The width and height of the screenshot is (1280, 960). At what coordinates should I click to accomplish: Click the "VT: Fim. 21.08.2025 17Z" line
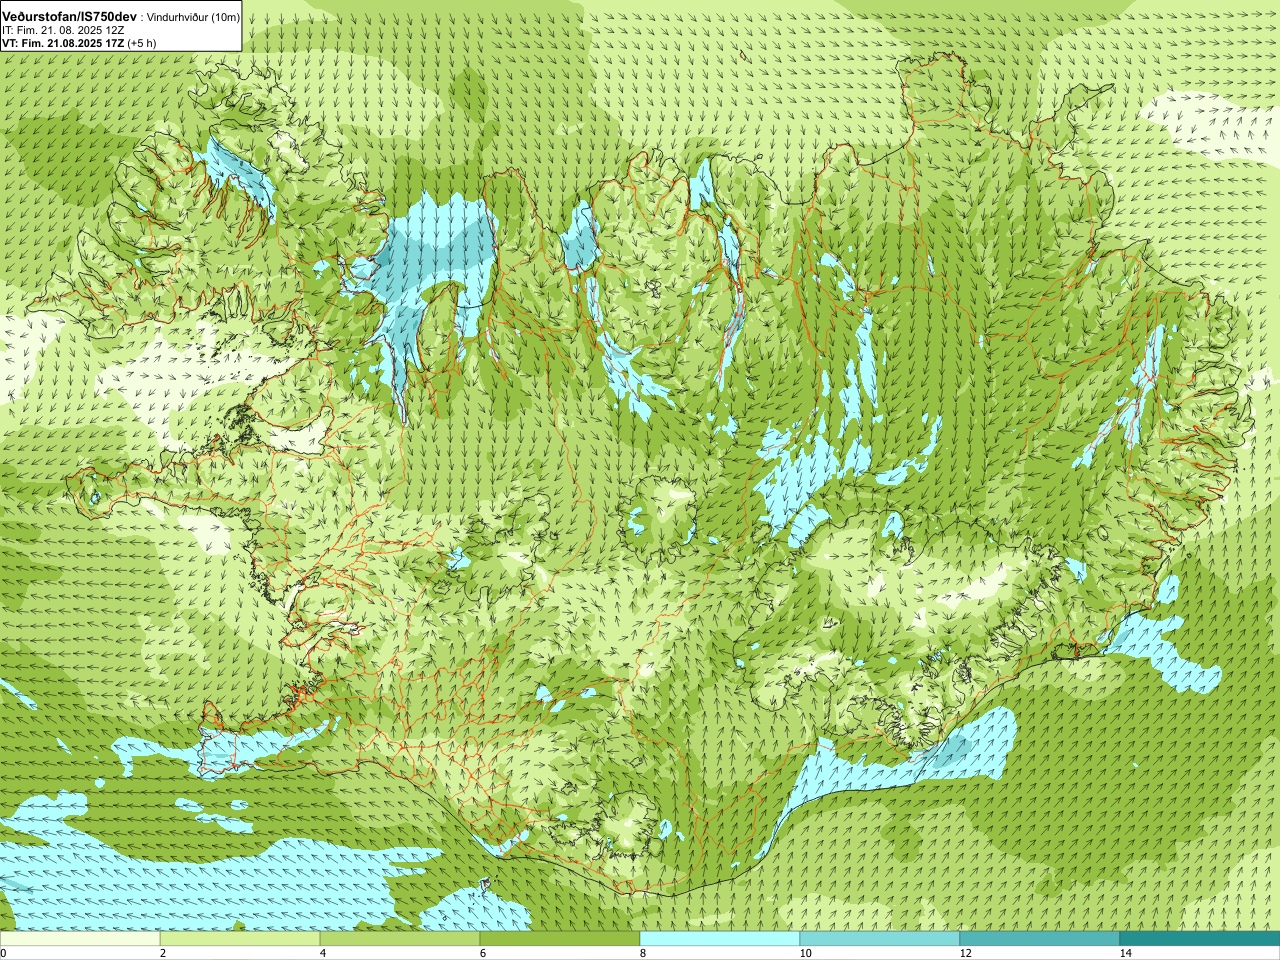[x=63, y=44]
